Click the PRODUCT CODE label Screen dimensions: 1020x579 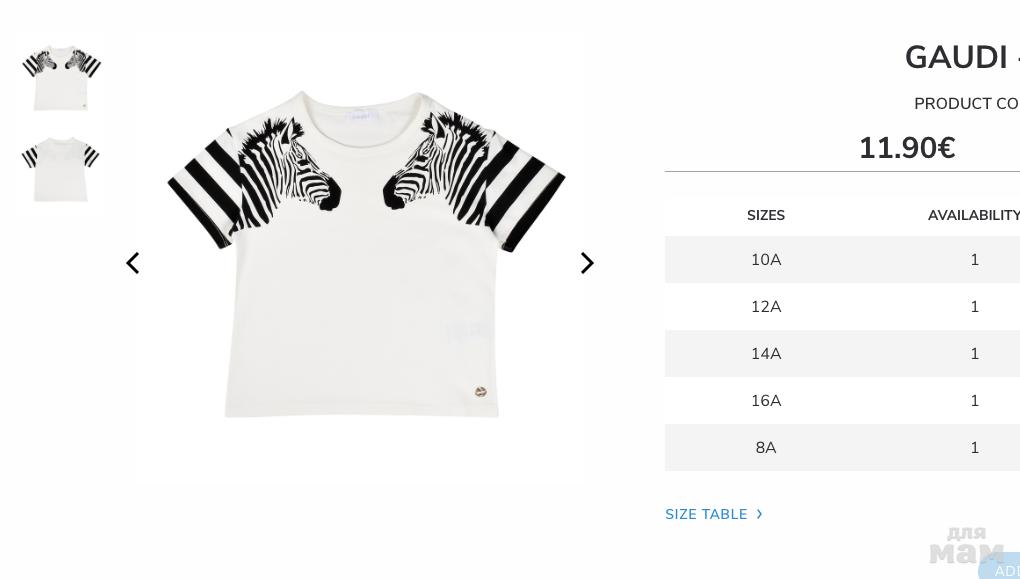click(x=967, y=104)
